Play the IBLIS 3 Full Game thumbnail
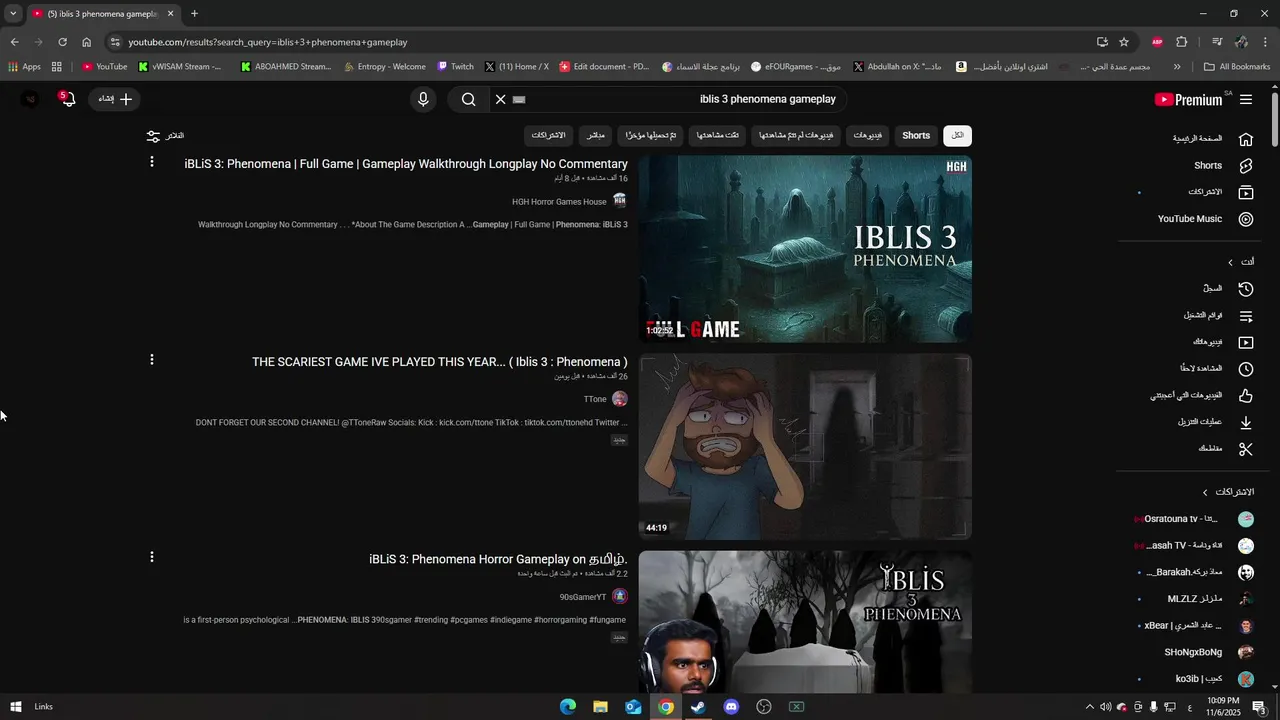 805,249
